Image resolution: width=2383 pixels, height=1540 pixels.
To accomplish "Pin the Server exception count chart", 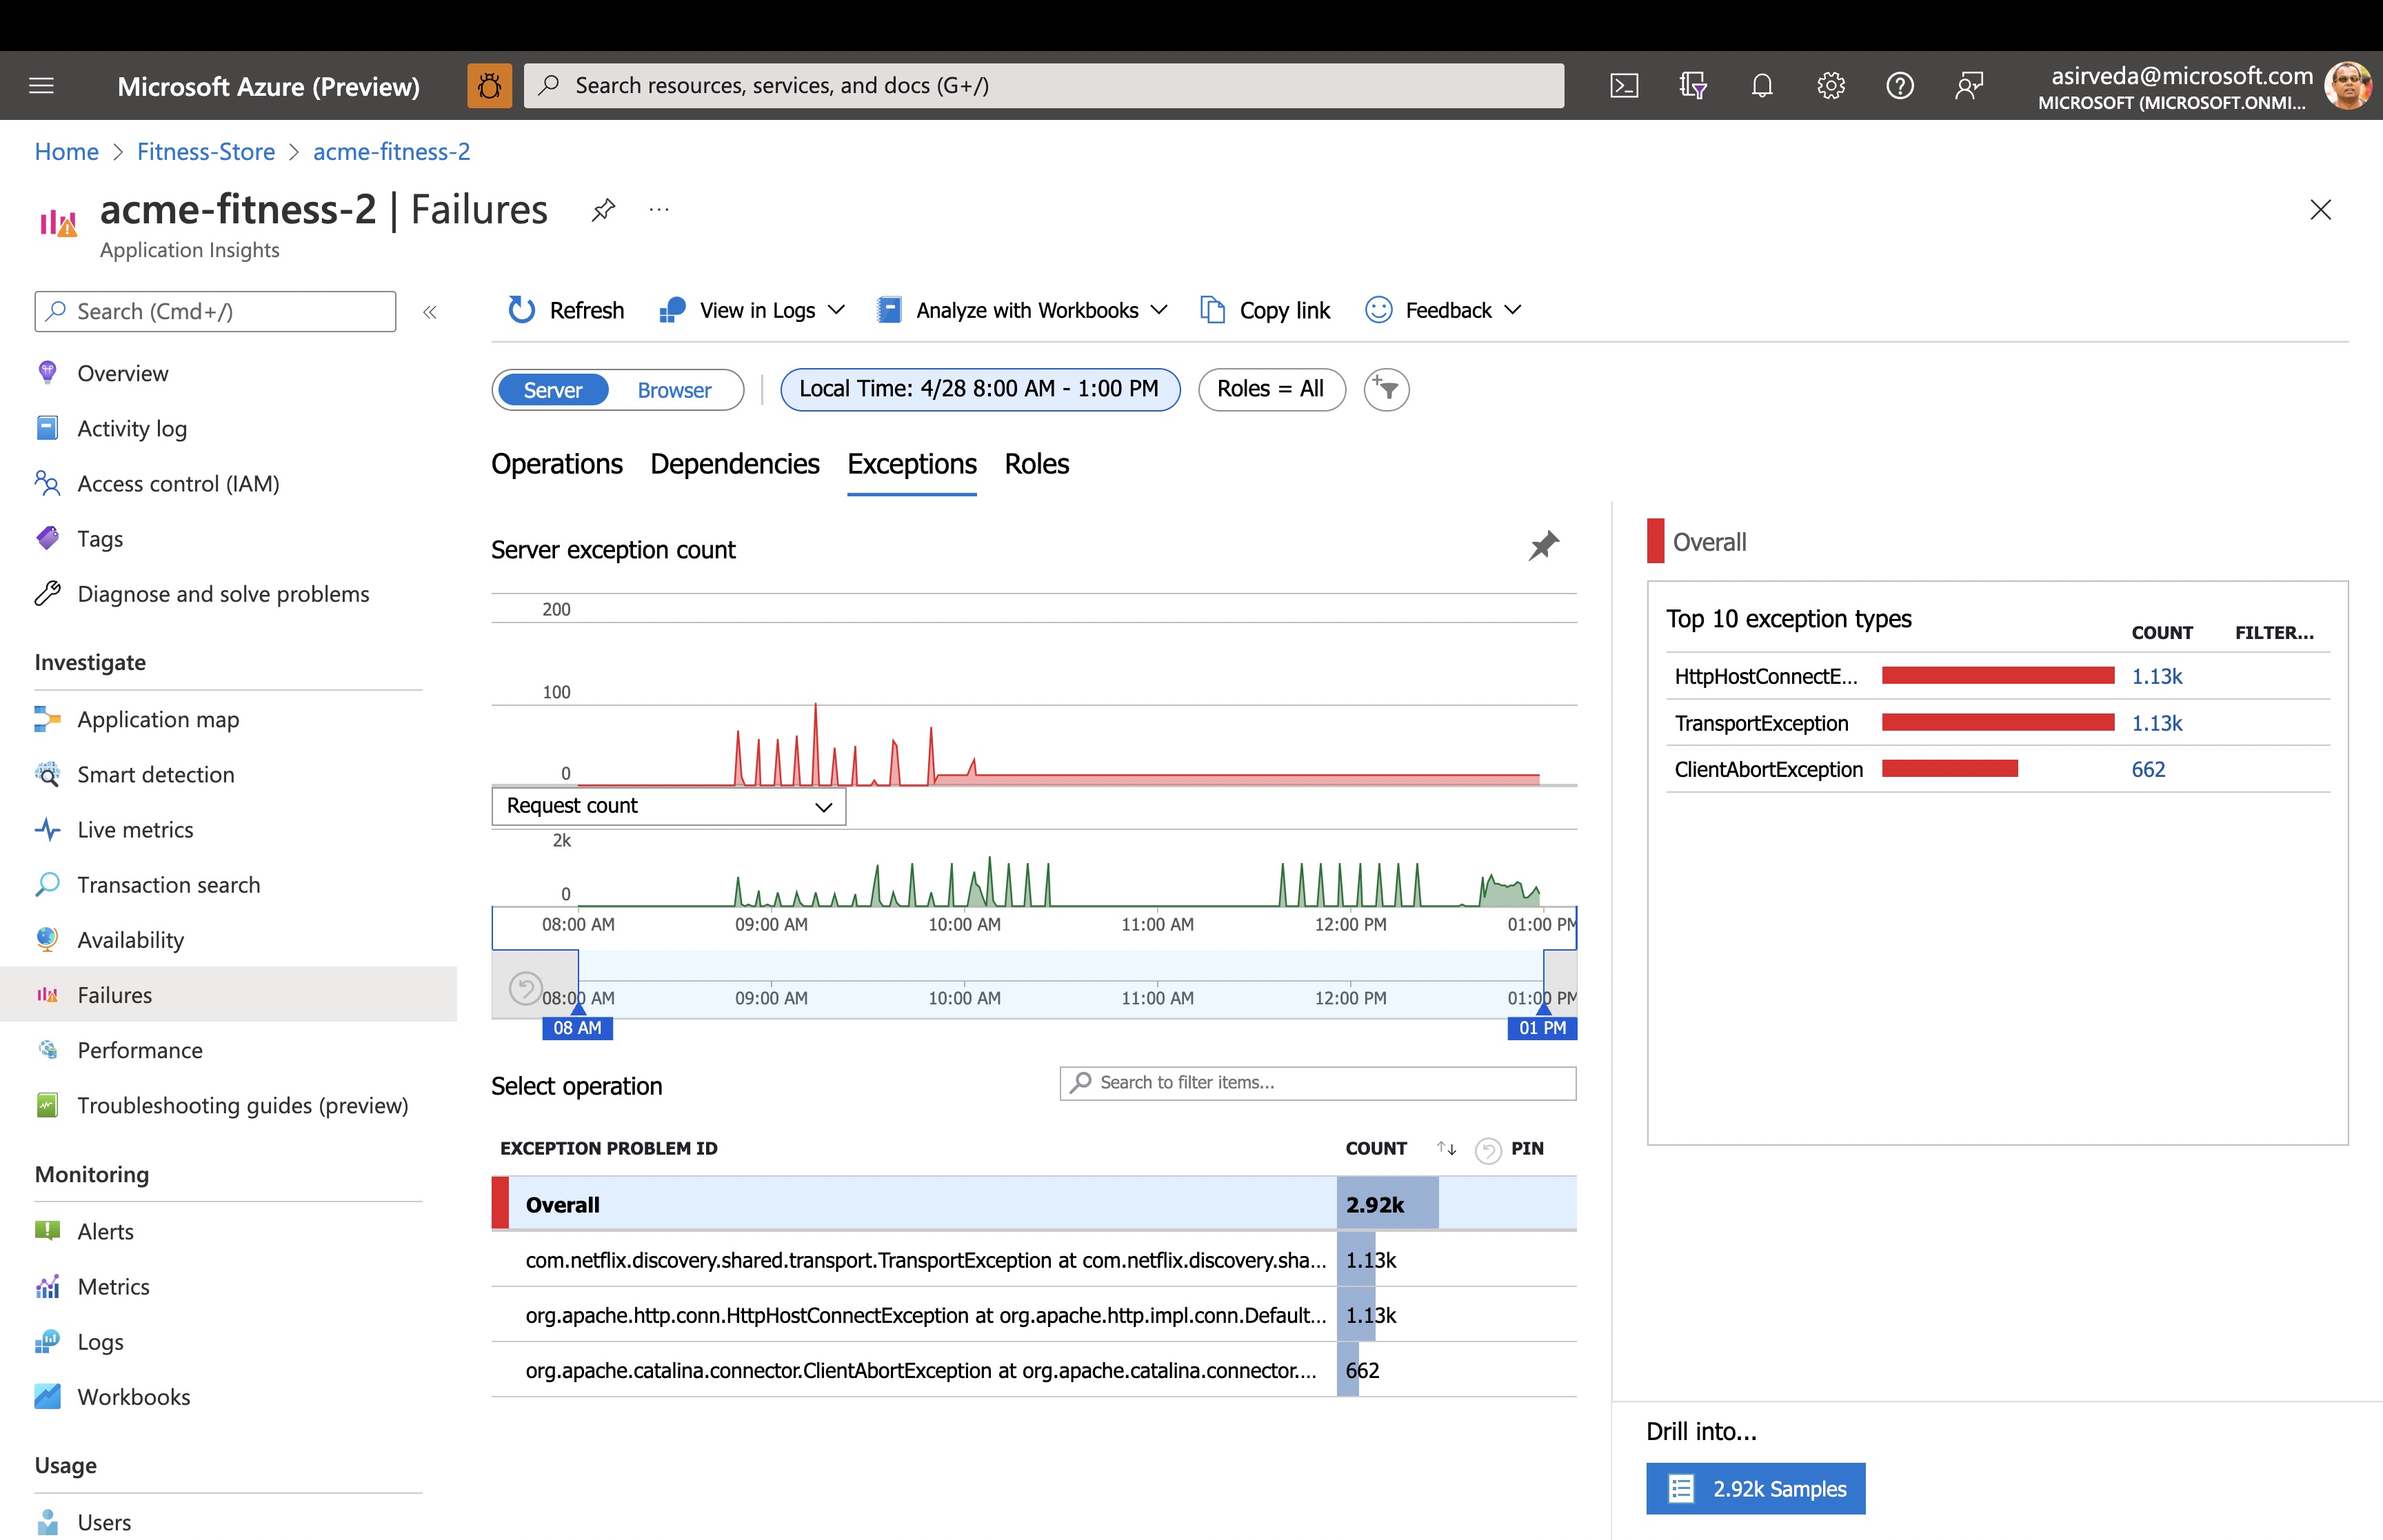I will click(x=1543, y=546).
